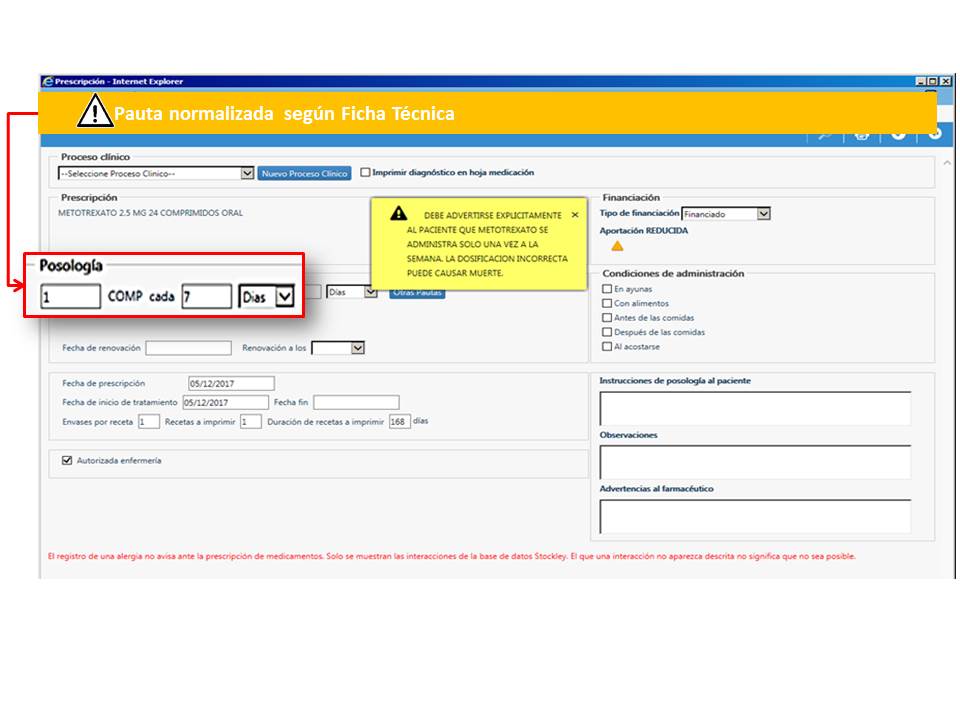
Task: Expand the Tipo de financiación dropdown
Action: click(x=763, y=214)
